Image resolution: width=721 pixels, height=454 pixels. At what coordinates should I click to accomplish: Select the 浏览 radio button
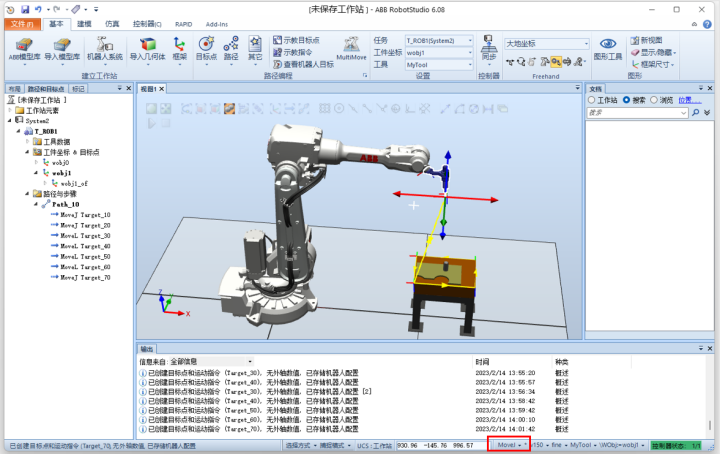pos(654,100)
